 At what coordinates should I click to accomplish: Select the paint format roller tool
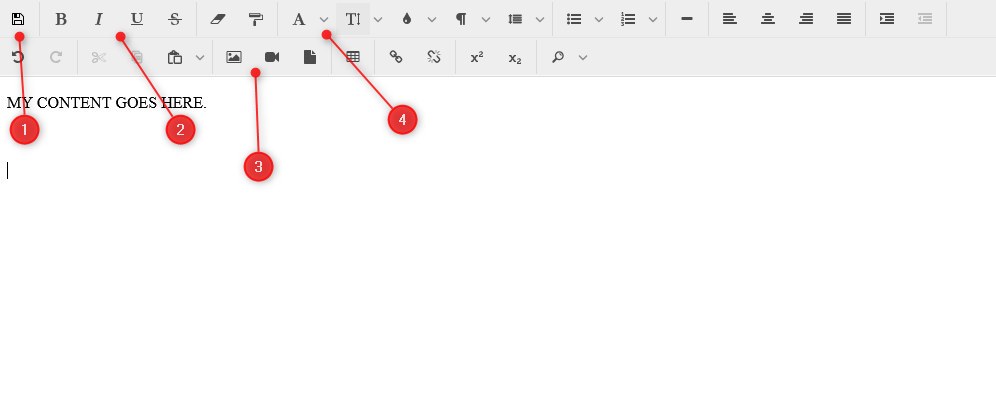[256, 19]
